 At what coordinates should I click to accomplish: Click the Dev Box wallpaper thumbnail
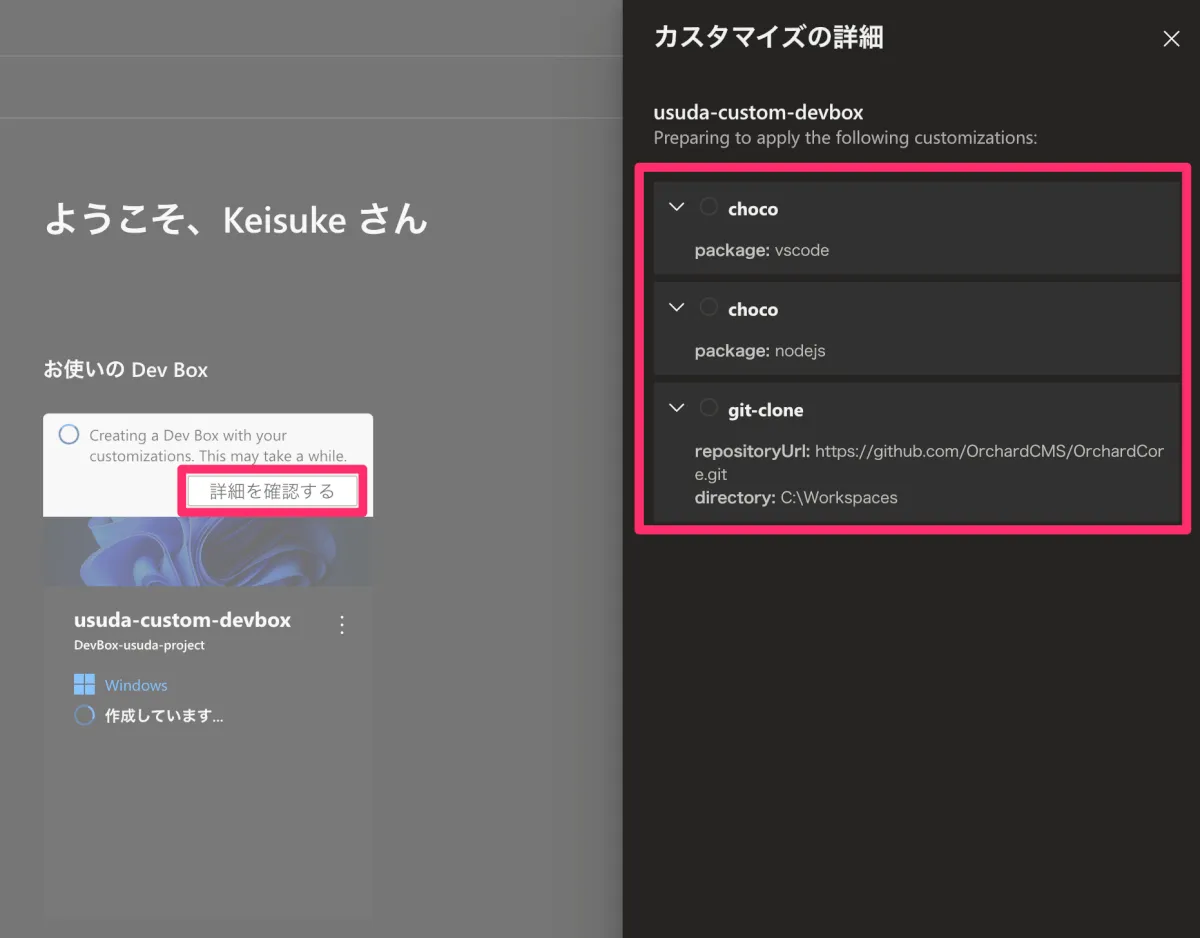click(x=208, y=551)
